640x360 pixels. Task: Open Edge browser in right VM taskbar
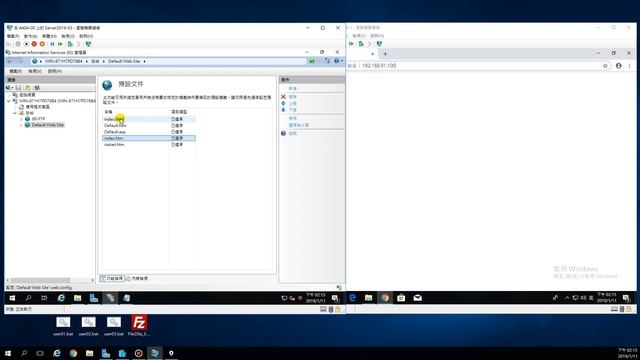tap(352, 298)
